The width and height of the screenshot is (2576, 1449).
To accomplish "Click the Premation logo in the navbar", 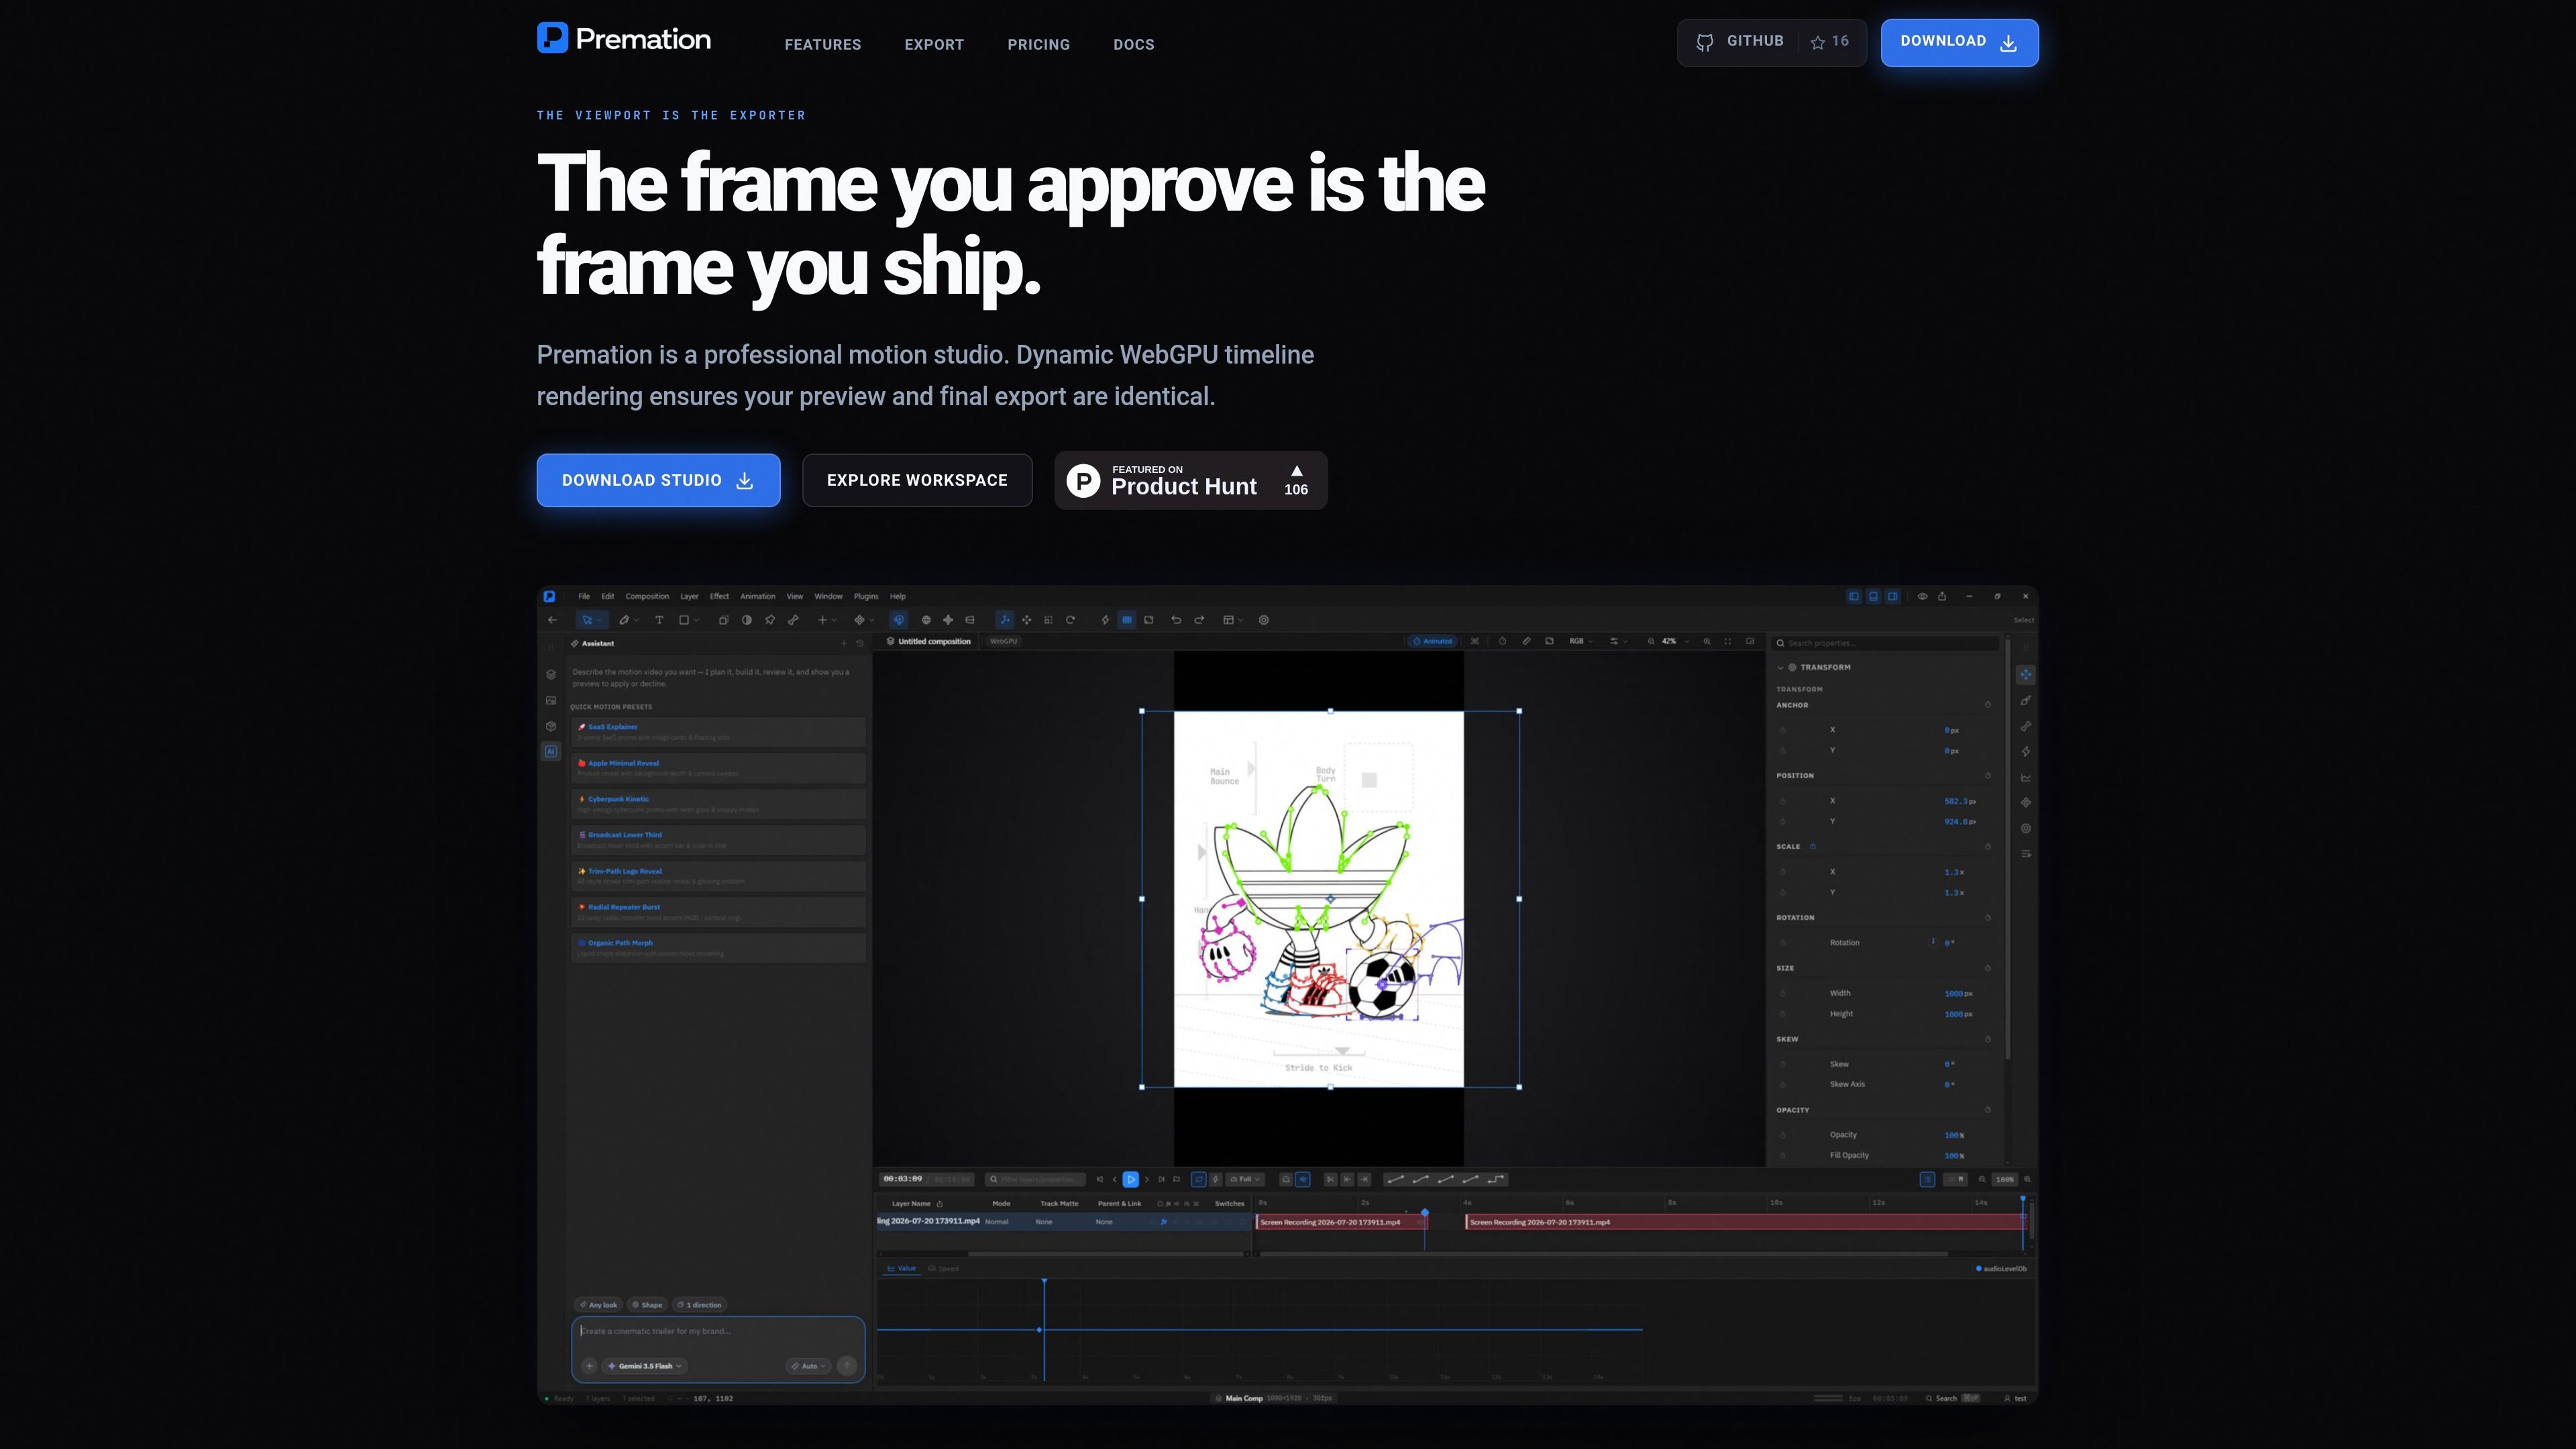I will pos(624,39).
